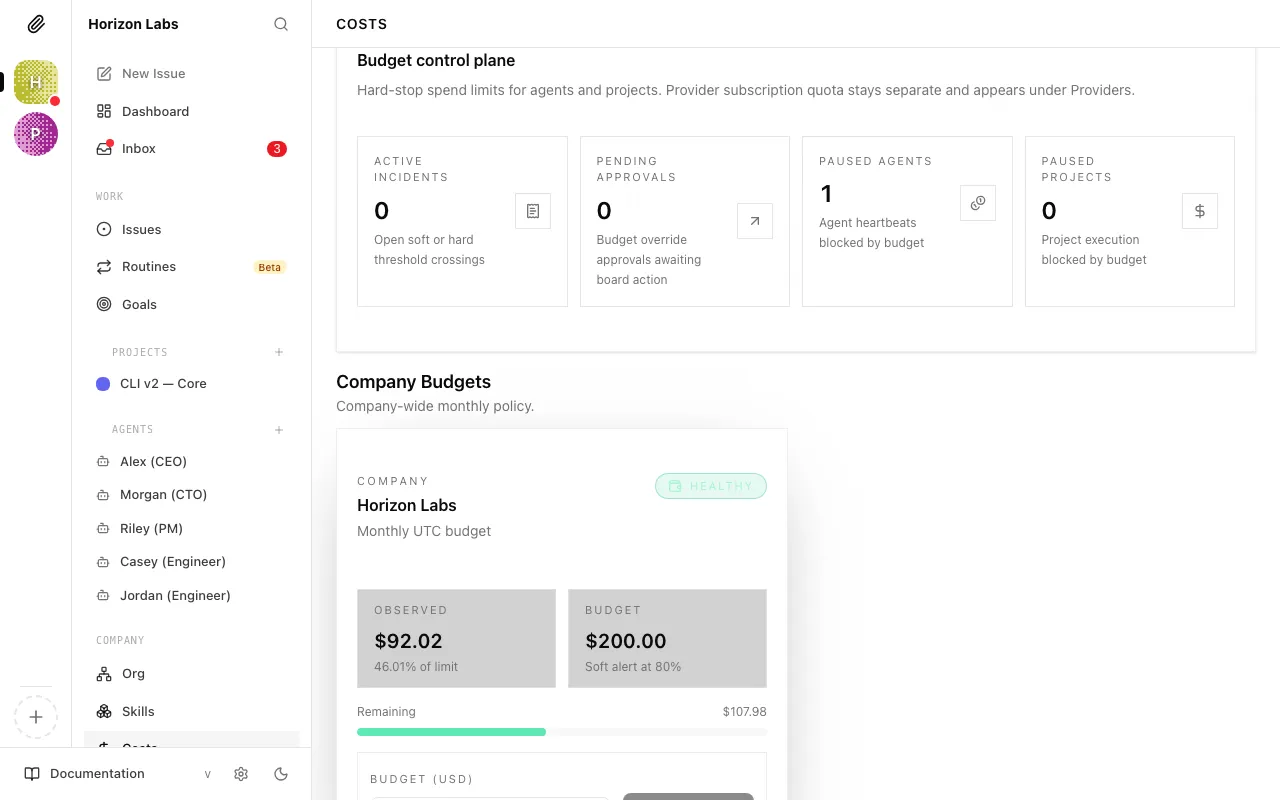Click the robot icon beside Jordan (Engineer)
This screenshot has width=1280, height=800.
click(x=102, y=596)
